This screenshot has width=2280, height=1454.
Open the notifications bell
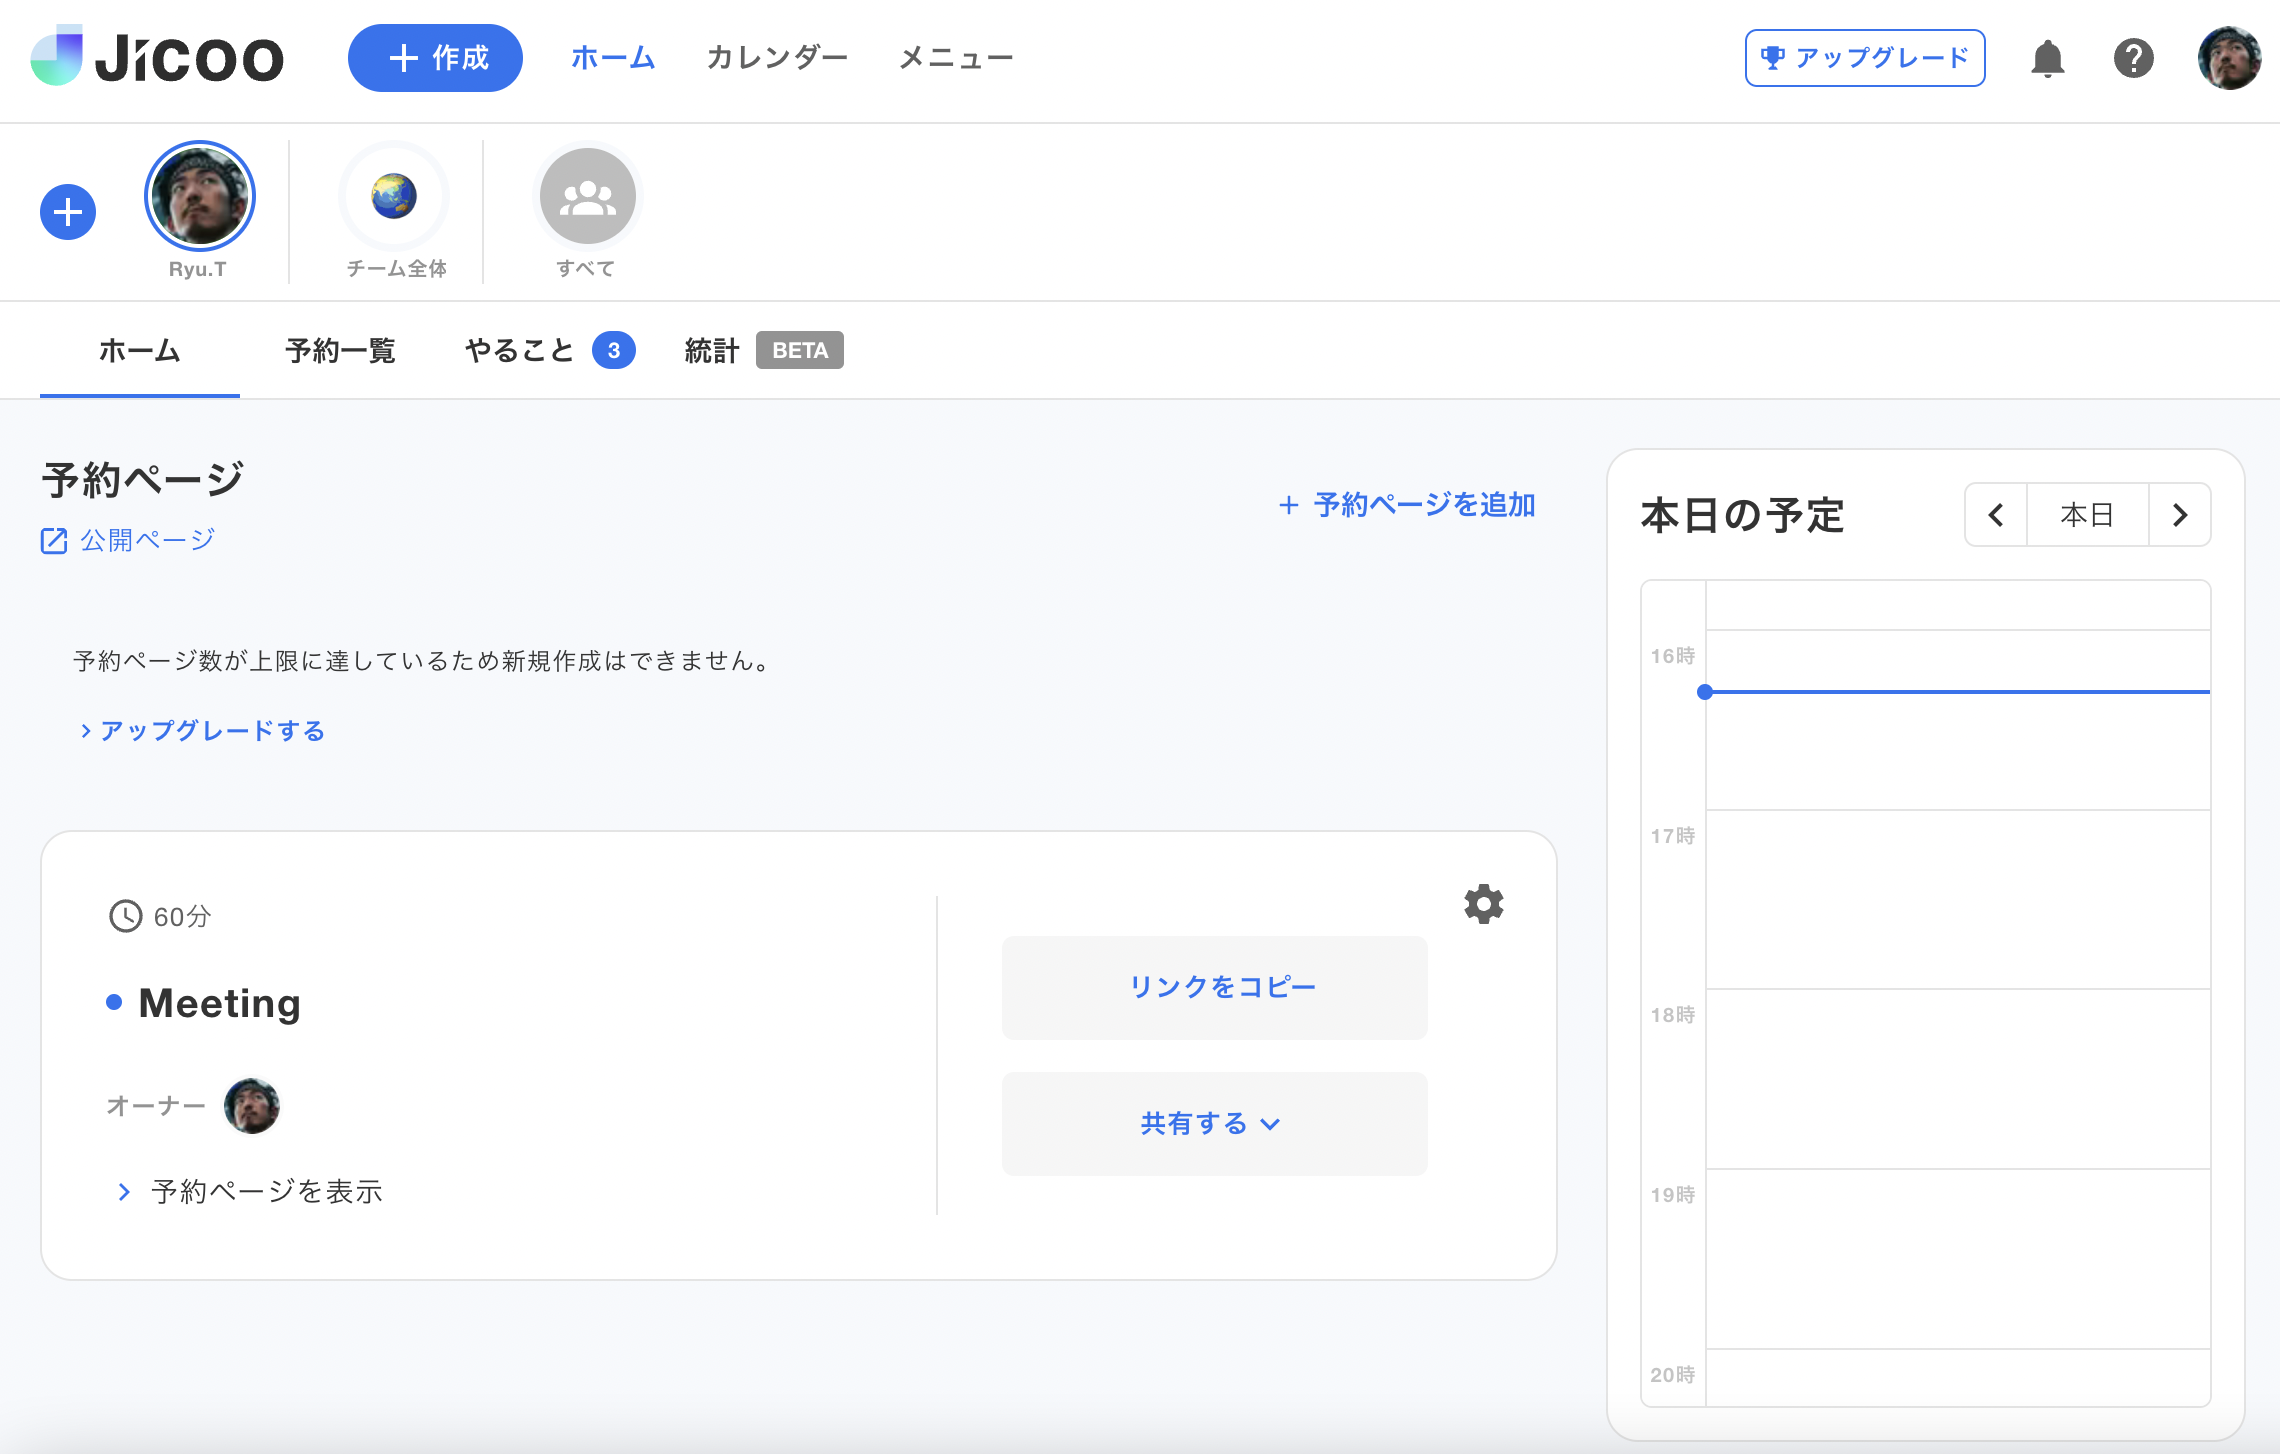pos(2048,59)
